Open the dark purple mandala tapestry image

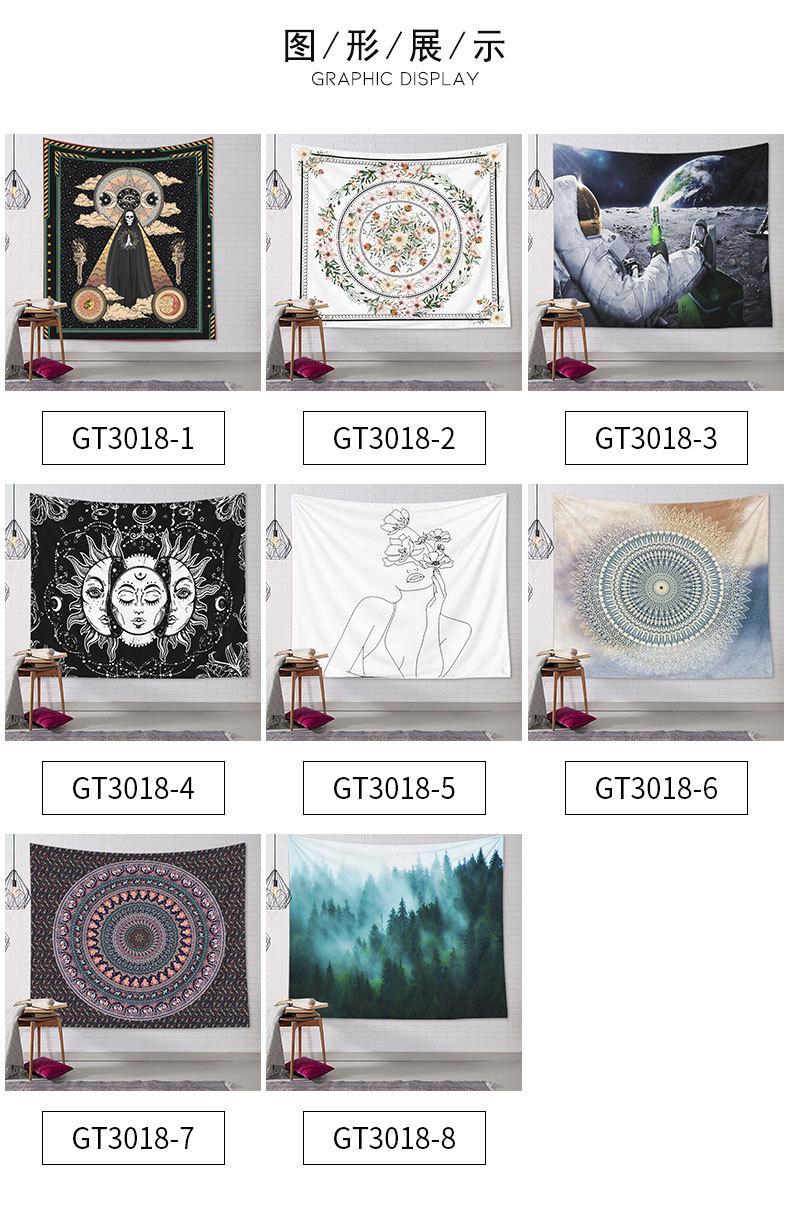[x=133, y=962]
